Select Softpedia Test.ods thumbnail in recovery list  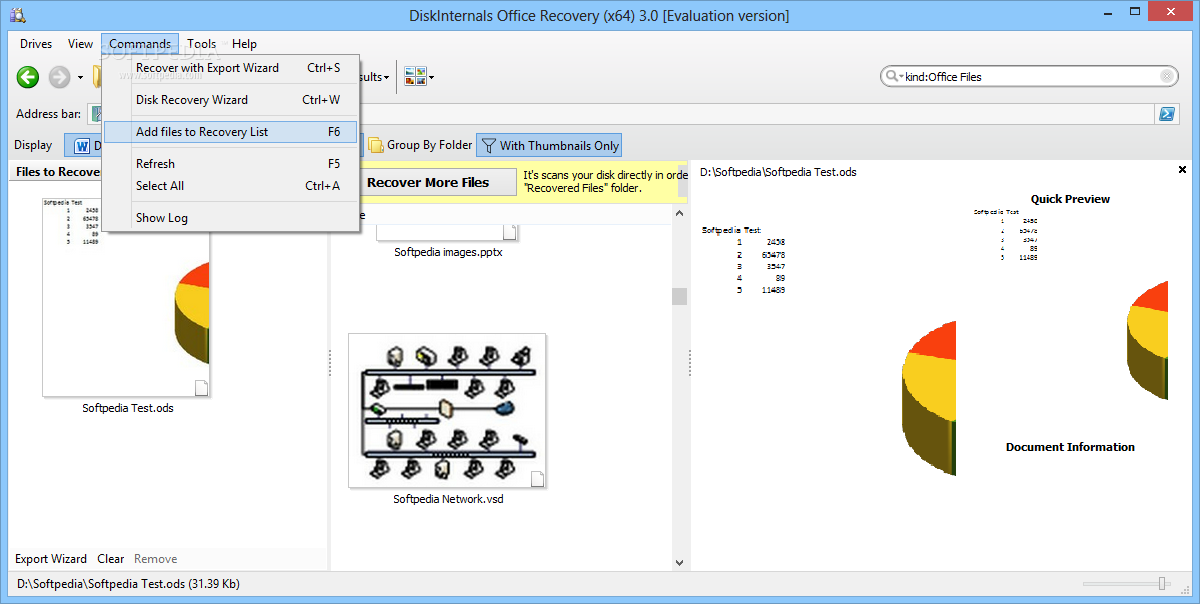(x=126, y=296)
